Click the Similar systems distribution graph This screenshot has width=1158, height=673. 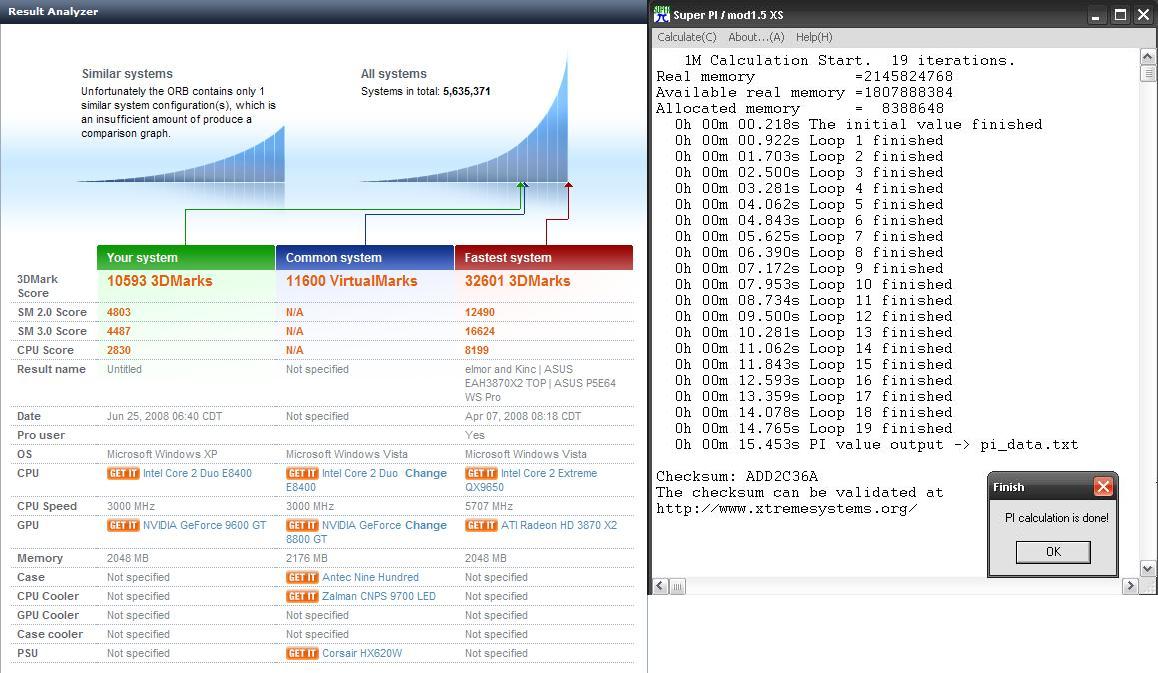pyautogui.click(x=181, y=154)
